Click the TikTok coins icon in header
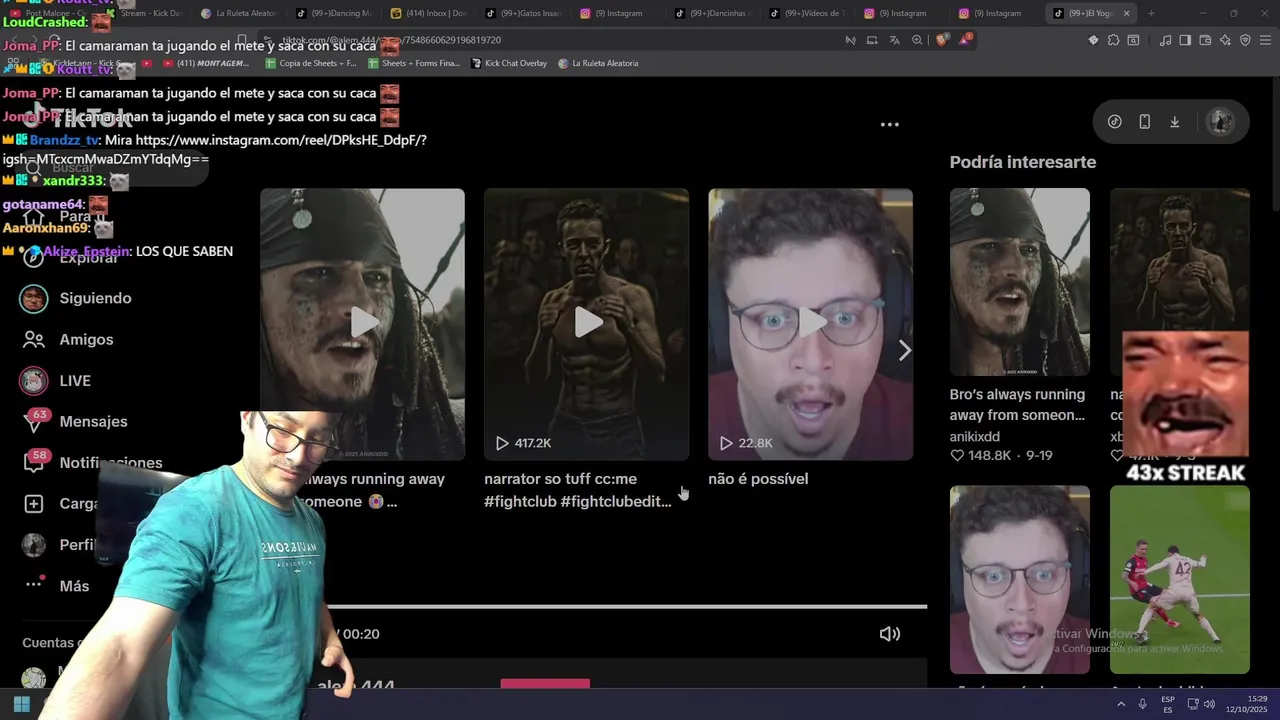The height and width of the screenshot is (720, 1280). click(x=1114, y=122)
